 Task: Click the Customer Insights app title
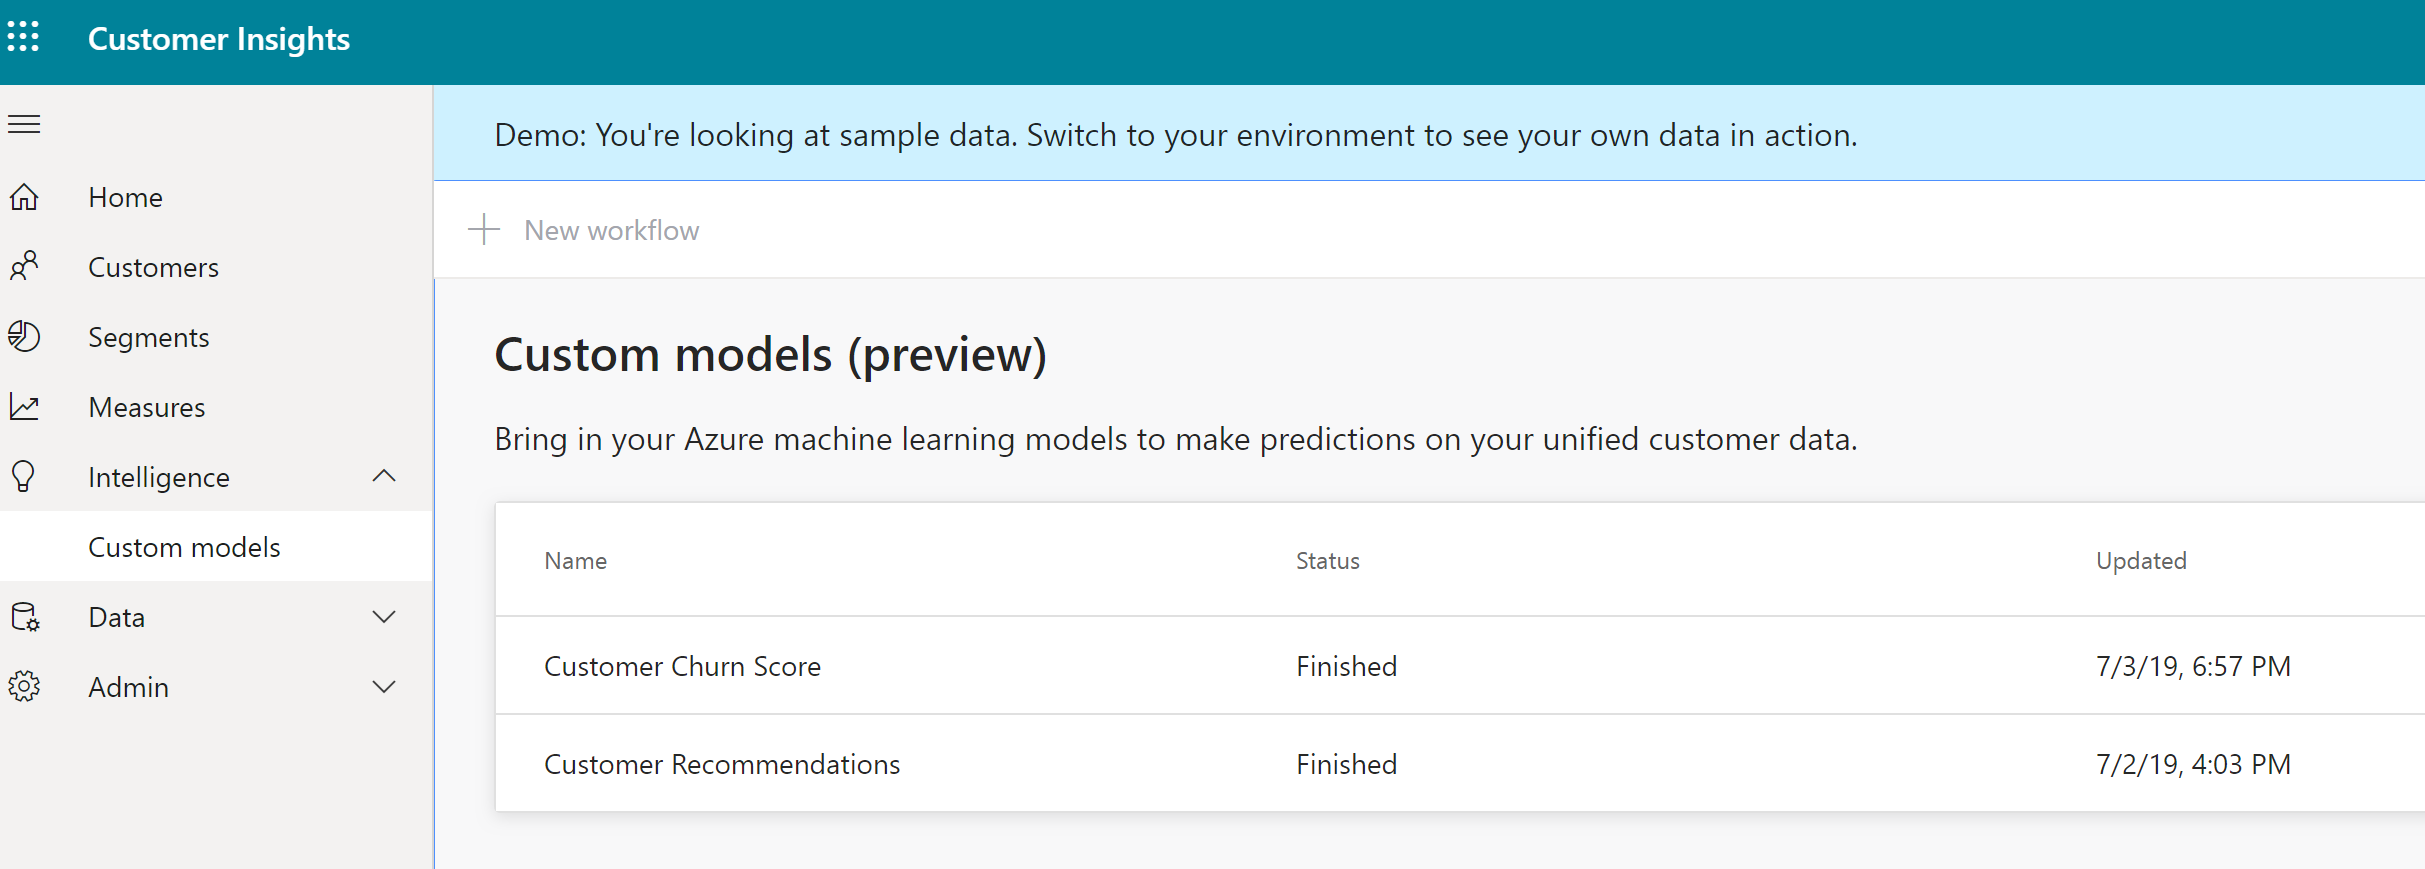point(219,38)
